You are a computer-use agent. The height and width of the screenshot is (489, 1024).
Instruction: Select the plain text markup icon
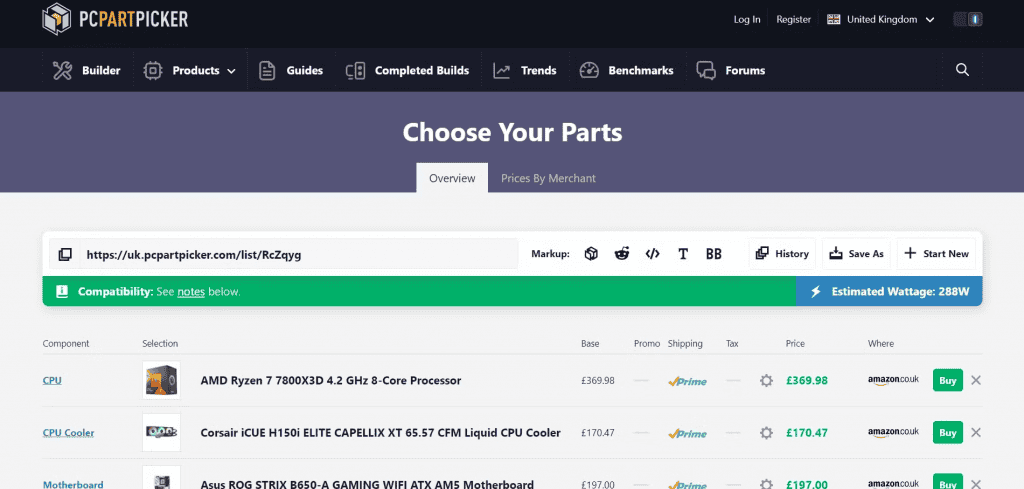[x=683, y=254]
